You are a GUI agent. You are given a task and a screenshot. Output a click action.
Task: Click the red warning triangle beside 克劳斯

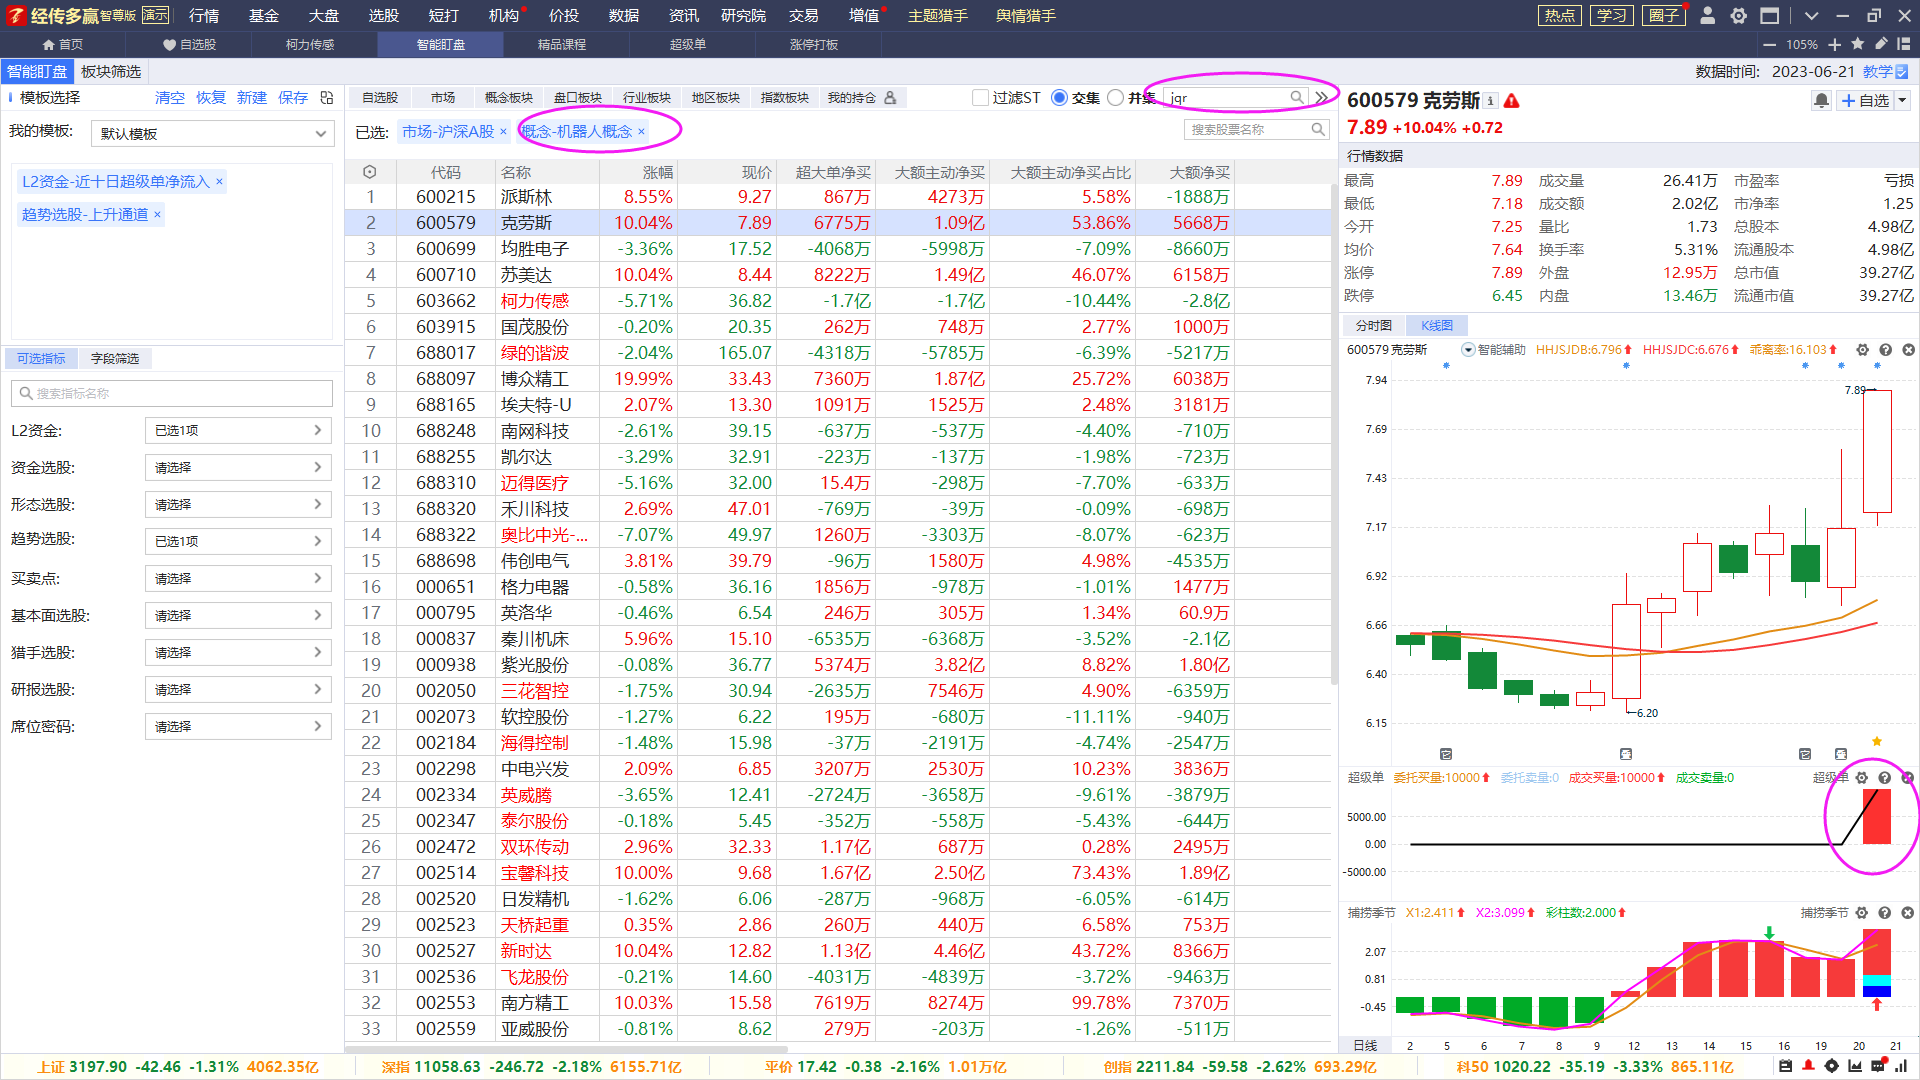[1512, 100]
